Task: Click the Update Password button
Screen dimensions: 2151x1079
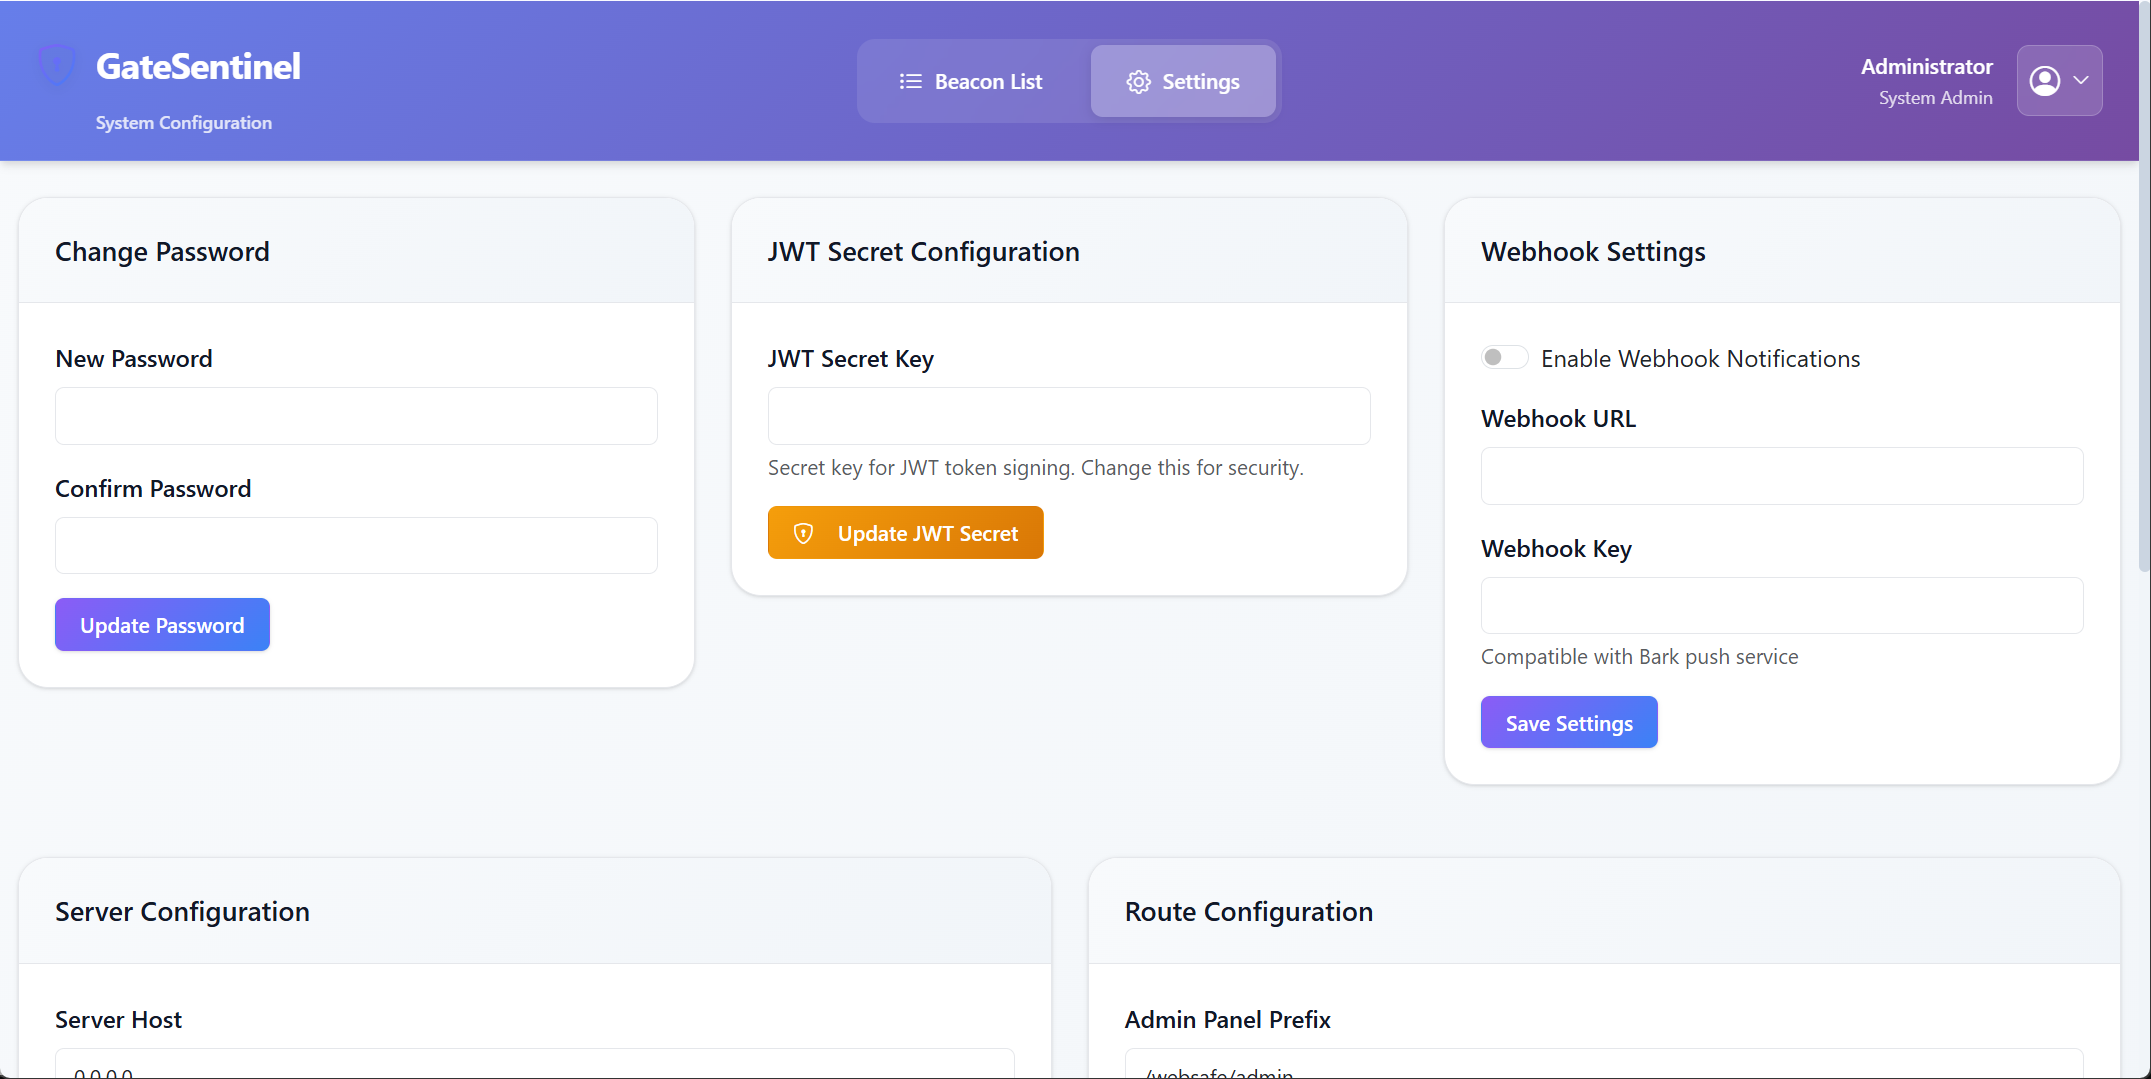Action: coord(161,624)
